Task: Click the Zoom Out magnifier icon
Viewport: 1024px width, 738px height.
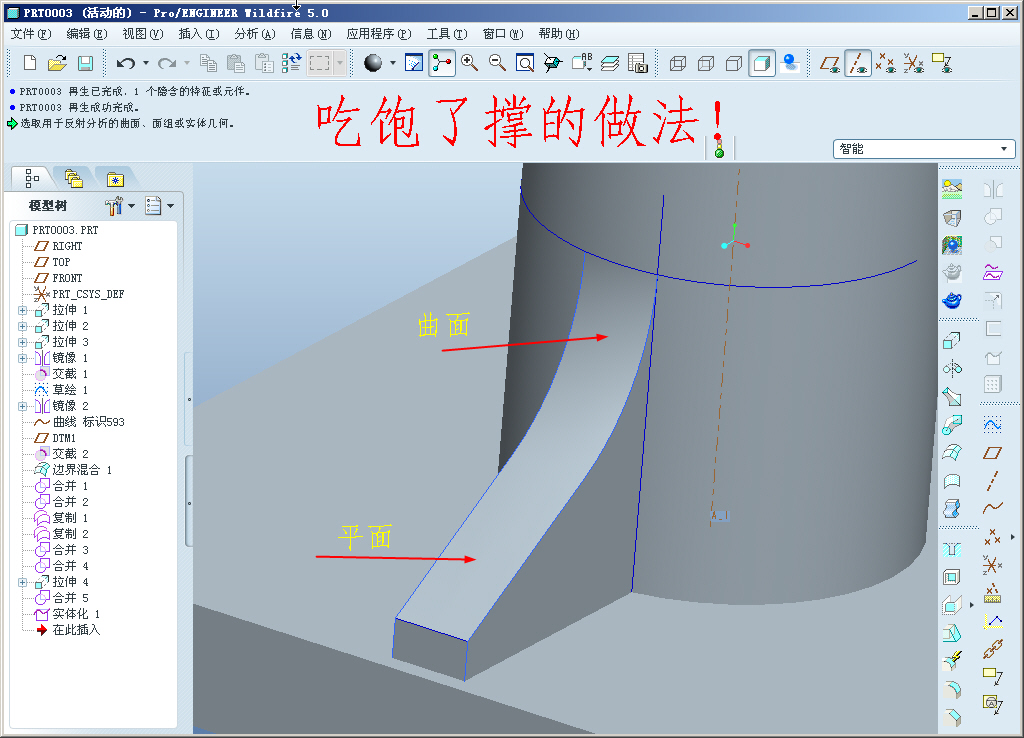Action: [x=498, y=63]
